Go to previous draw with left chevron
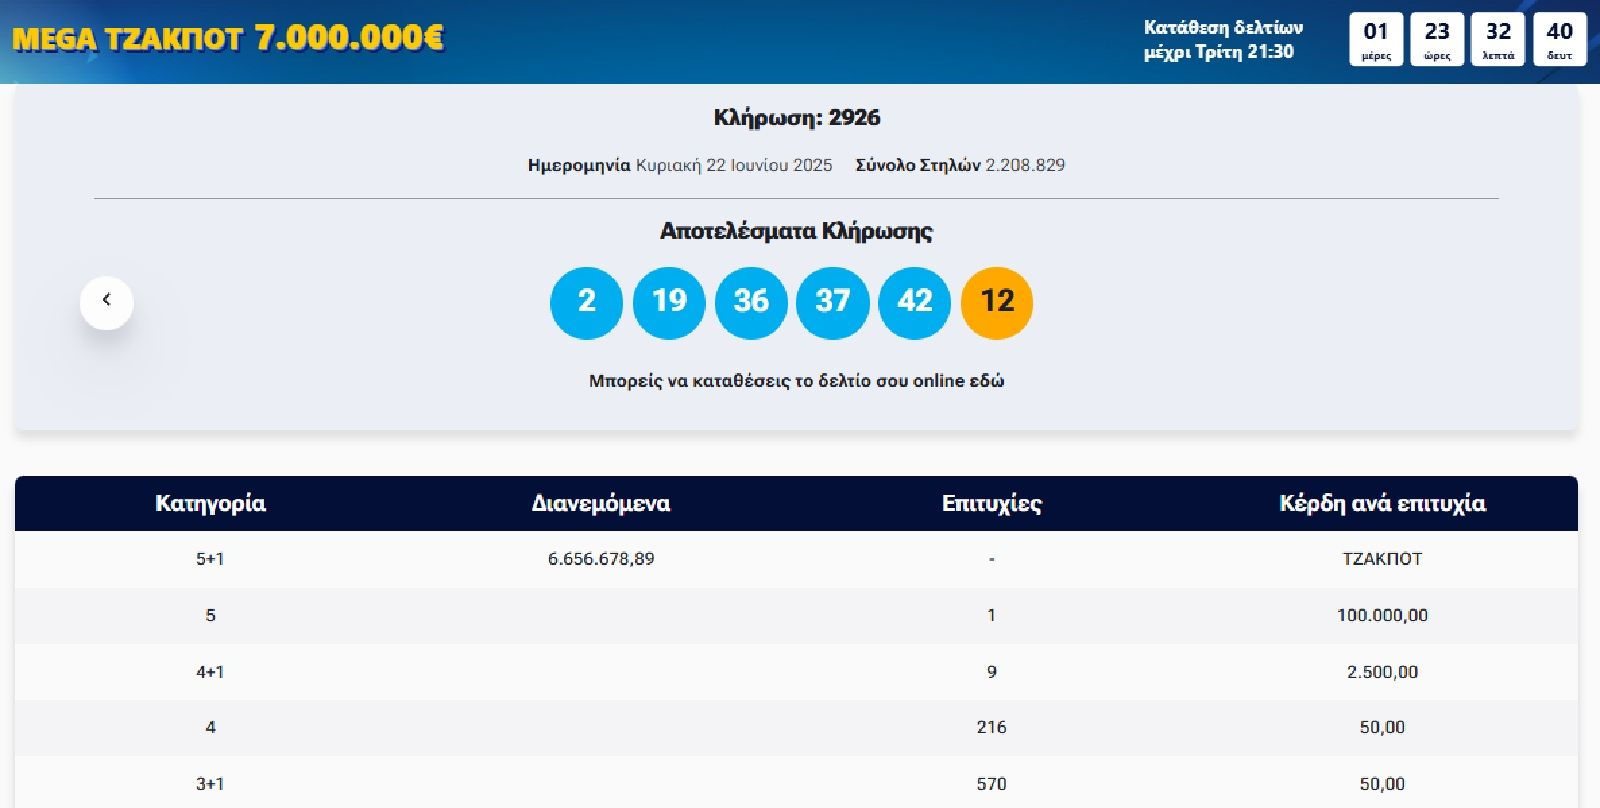1600x808 pixels. [107, 302]
